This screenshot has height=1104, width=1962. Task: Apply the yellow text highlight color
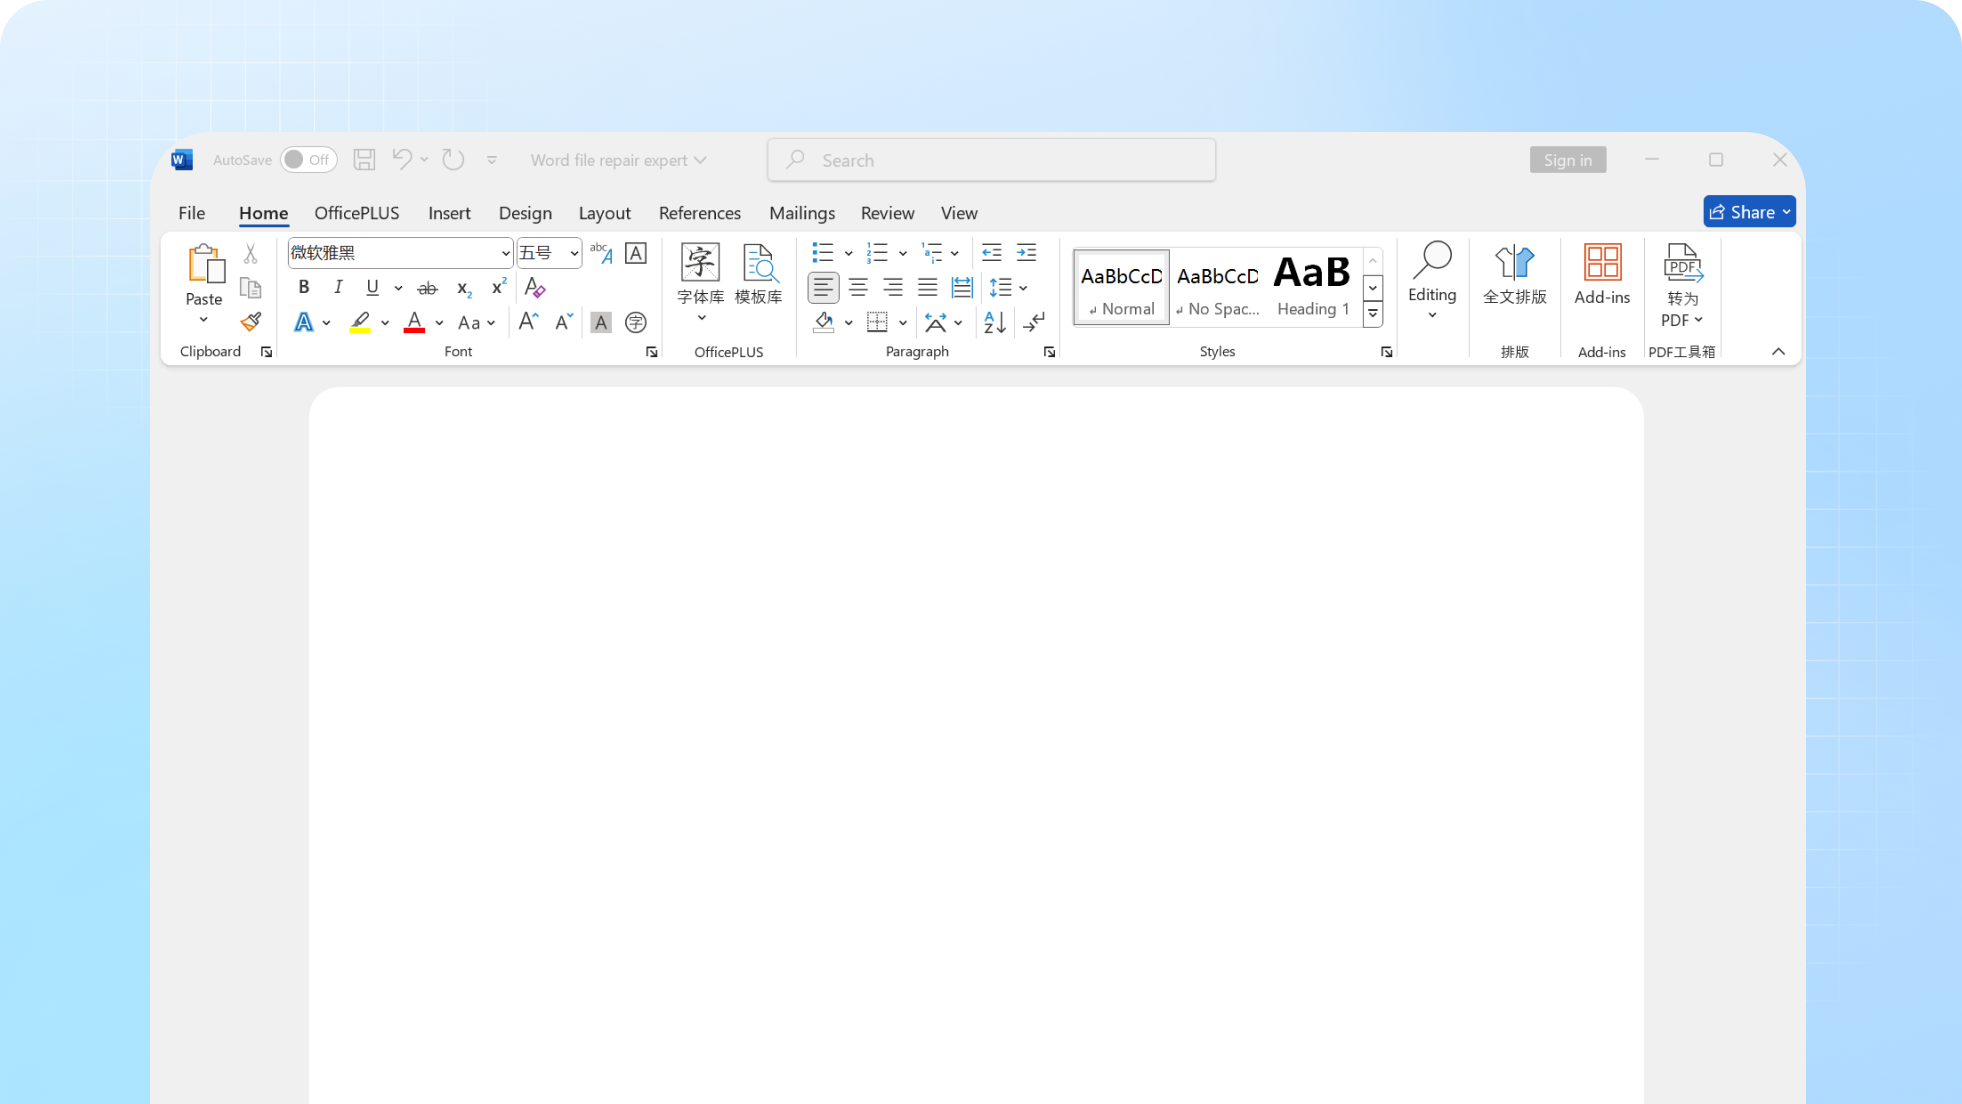click(x=360, y=322)
